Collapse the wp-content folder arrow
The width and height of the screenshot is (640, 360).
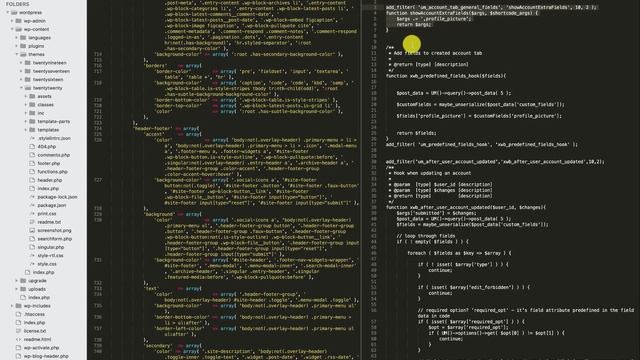pos(12,29)
